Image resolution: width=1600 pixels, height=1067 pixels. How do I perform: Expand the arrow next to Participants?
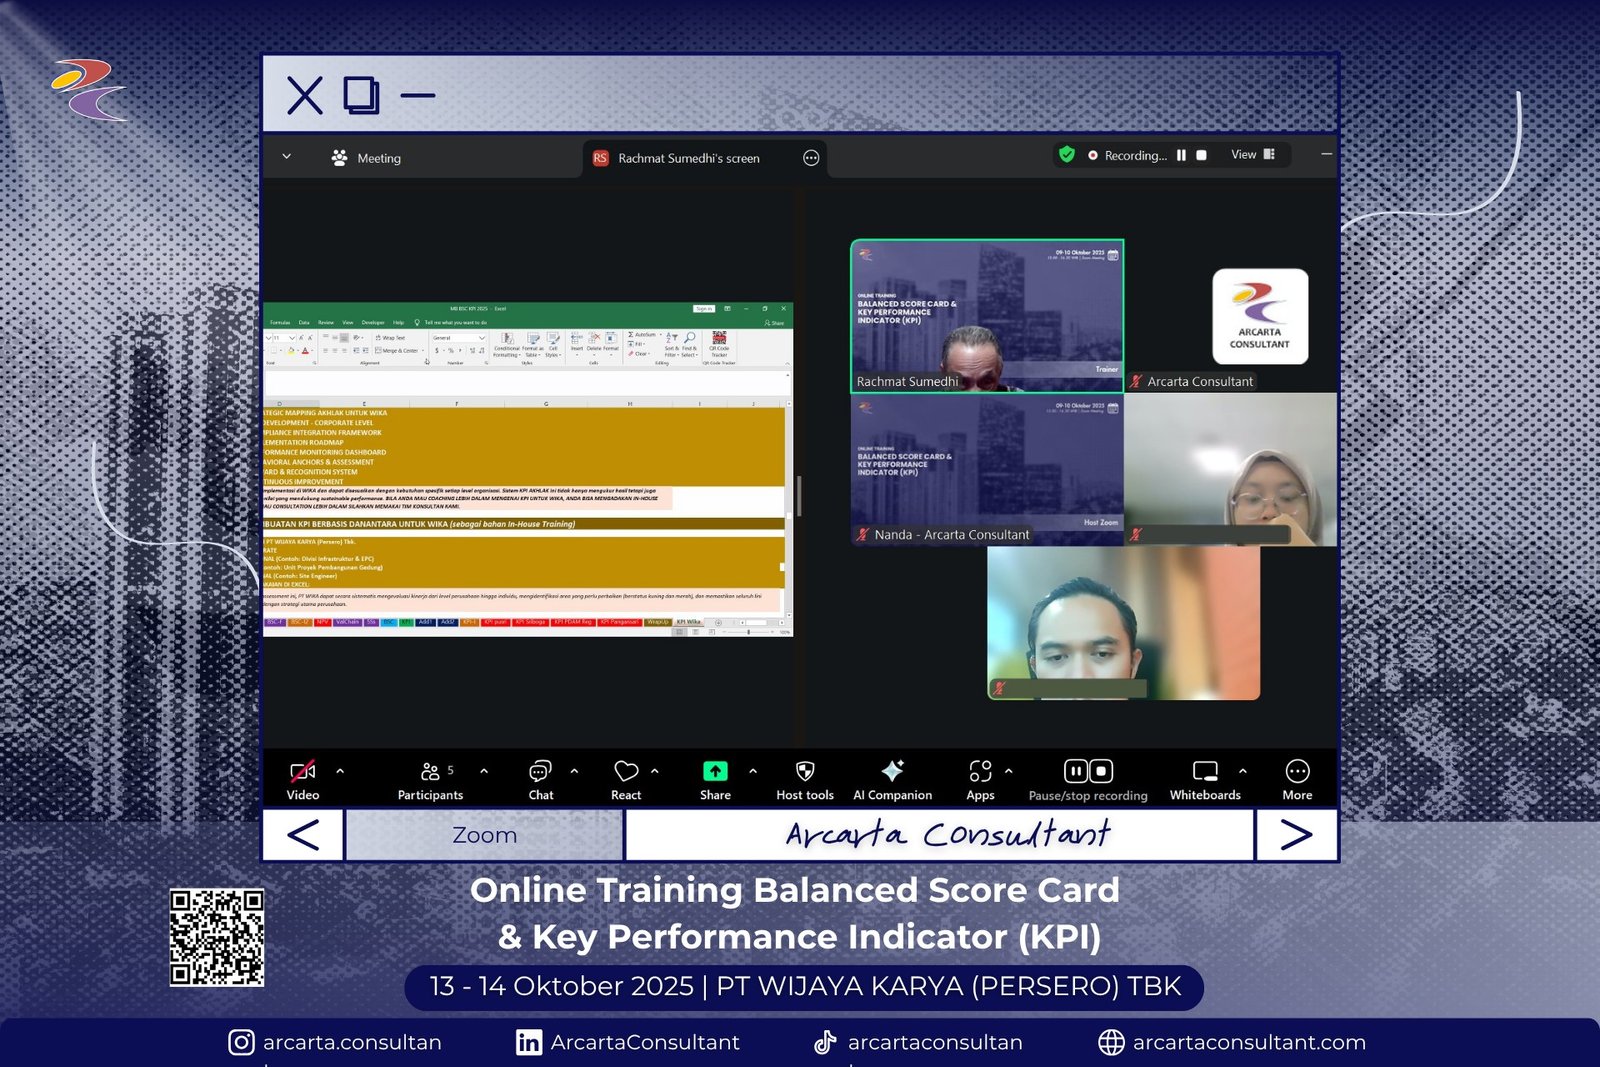tap(484, 771)
